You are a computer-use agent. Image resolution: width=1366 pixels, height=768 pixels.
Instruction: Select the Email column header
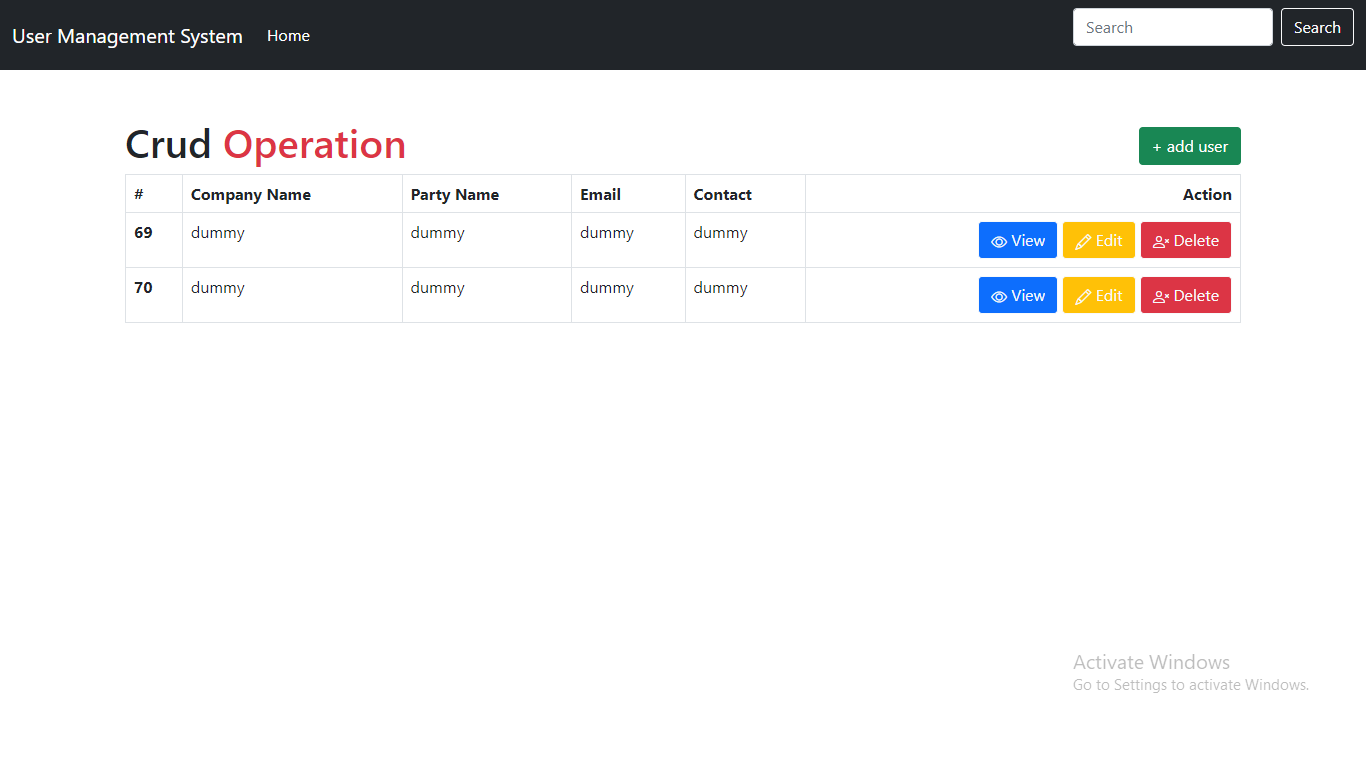click(x=600, y=195)
